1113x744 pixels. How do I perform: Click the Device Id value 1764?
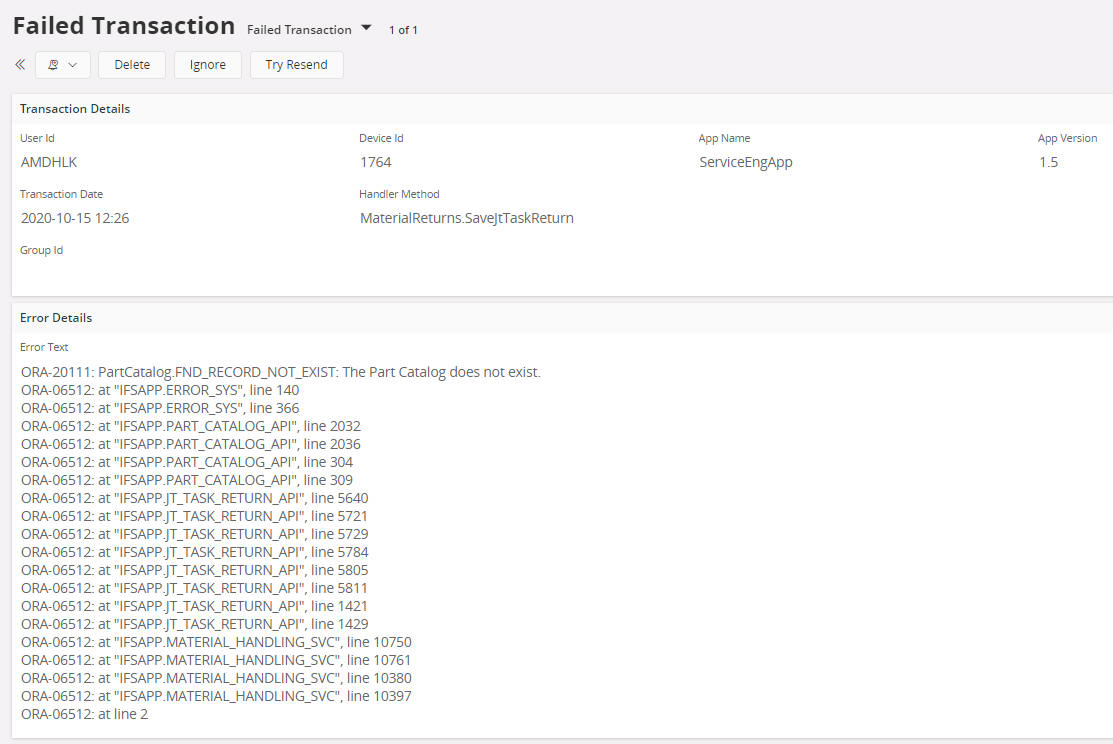click(x=376, y=162)
